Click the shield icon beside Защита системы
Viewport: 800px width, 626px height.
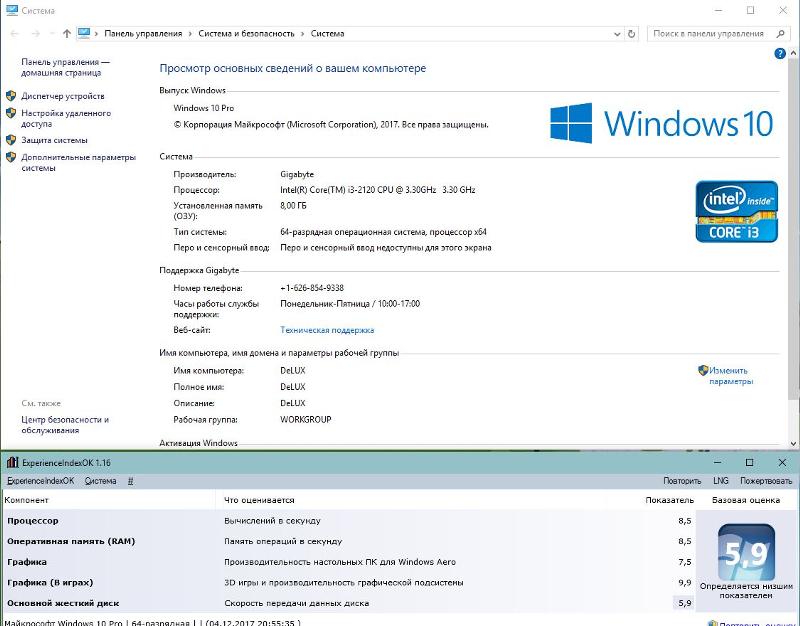coord(11,140)
